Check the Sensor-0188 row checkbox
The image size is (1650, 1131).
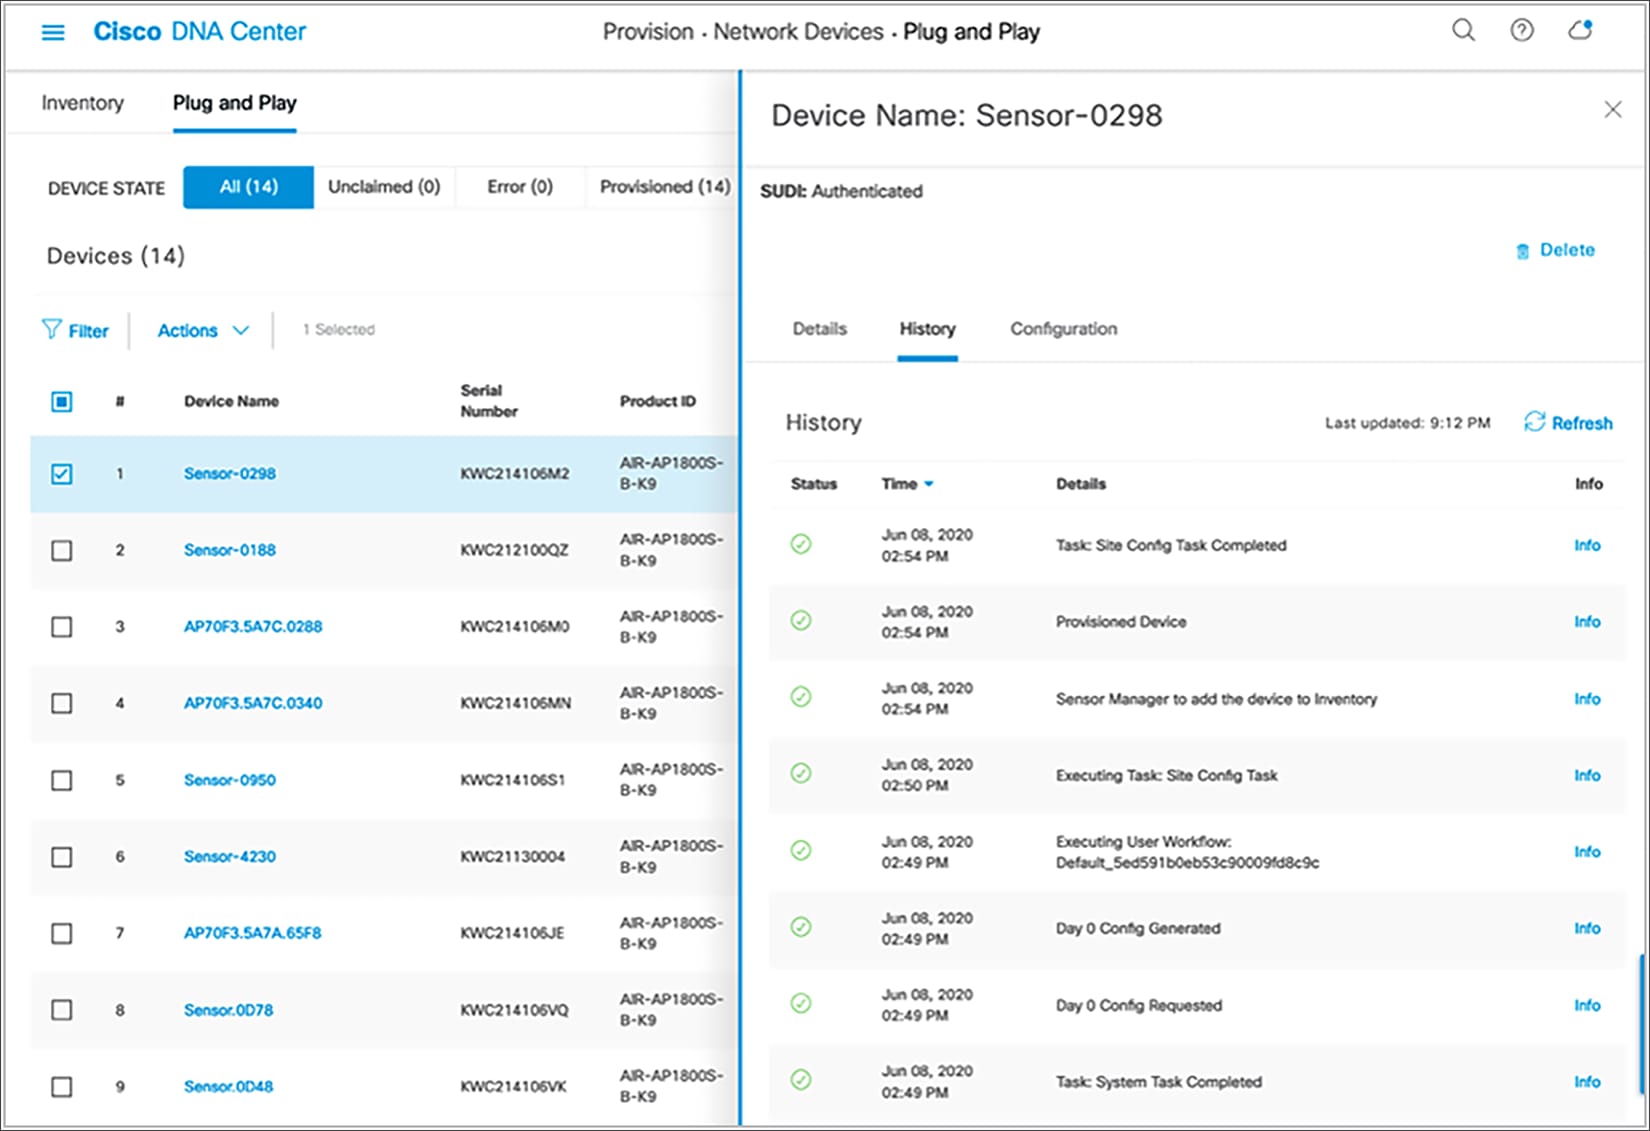[62, 551]
